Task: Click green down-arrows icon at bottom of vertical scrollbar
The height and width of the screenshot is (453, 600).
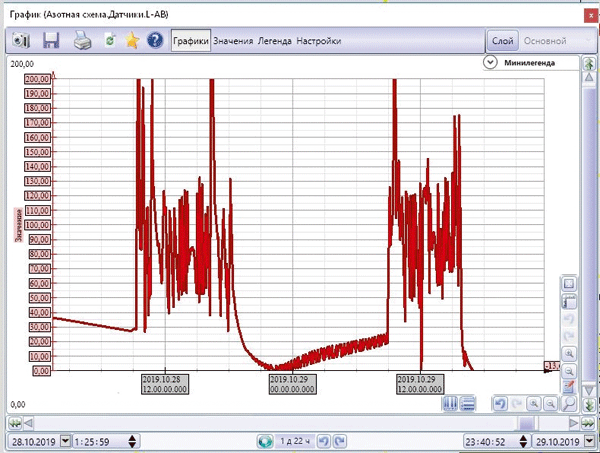Action: click(589, 405)
